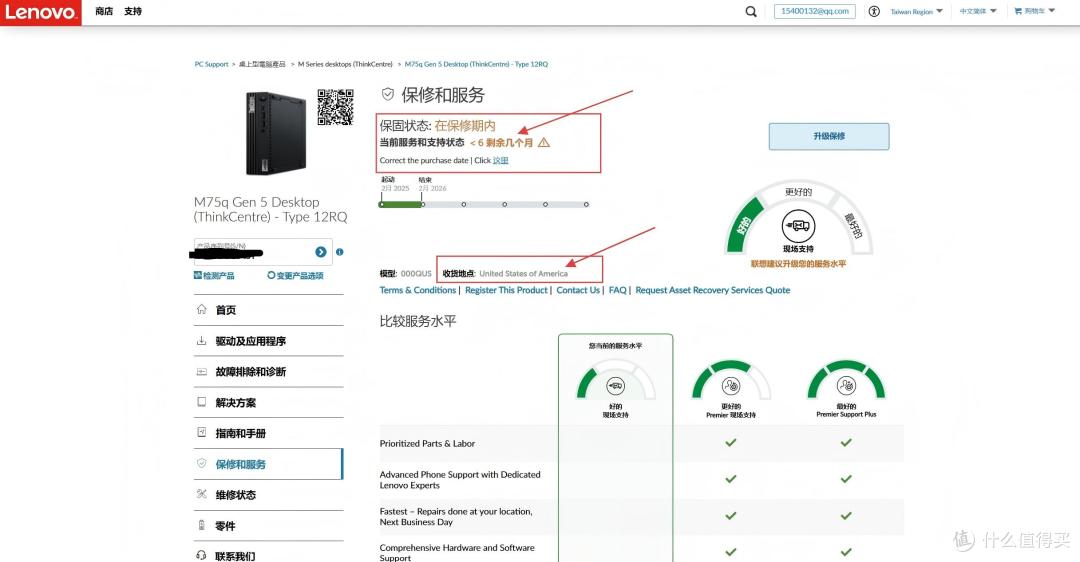Click the warranty warning triangle icon
Viewport: 1080px width, 562px height.
(543, 143)
